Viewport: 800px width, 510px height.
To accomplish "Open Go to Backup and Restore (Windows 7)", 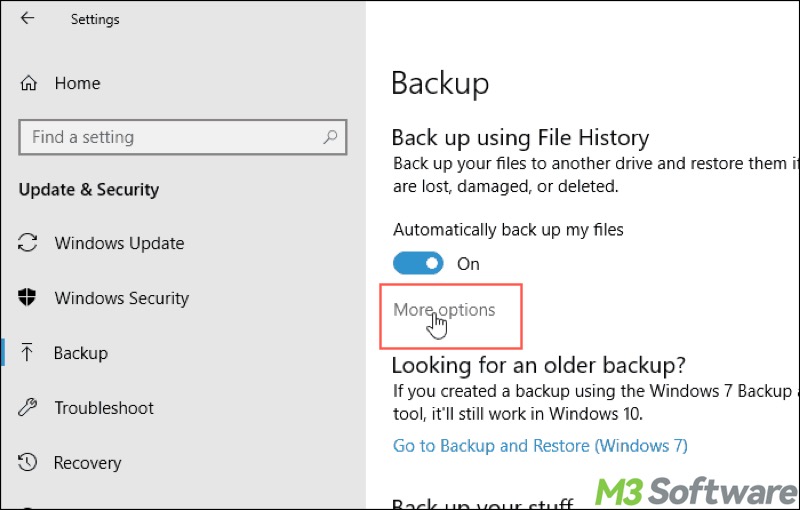I will tap(540, 446).
